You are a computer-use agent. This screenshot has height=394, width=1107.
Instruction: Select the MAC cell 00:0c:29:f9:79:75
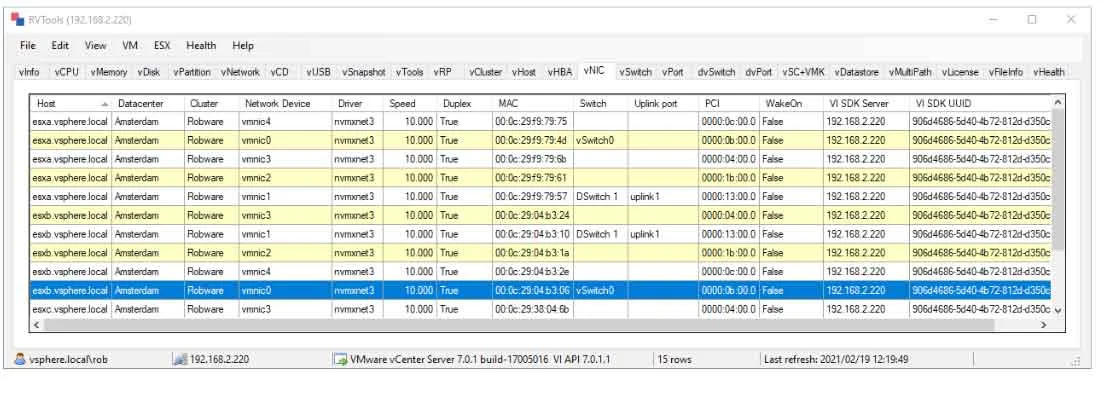coord(533,121)
